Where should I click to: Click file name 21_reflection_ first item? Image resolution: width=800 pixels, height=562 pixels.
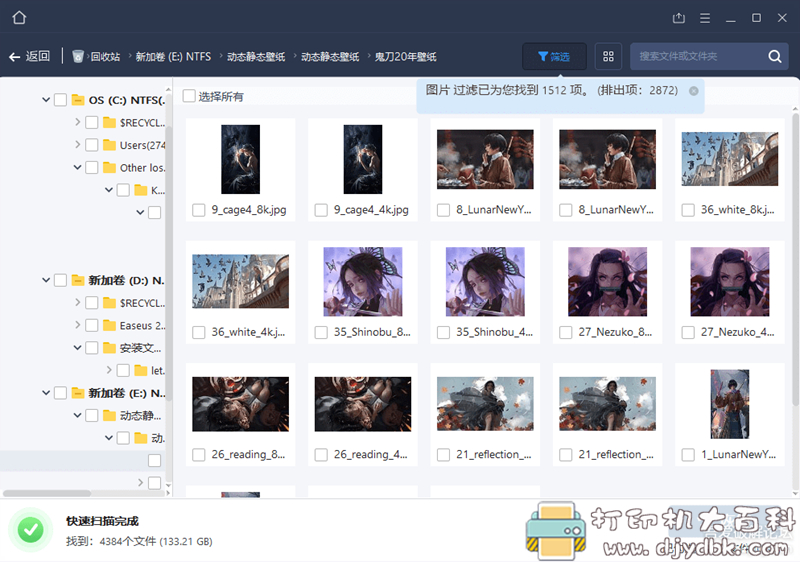pos(494,454)
